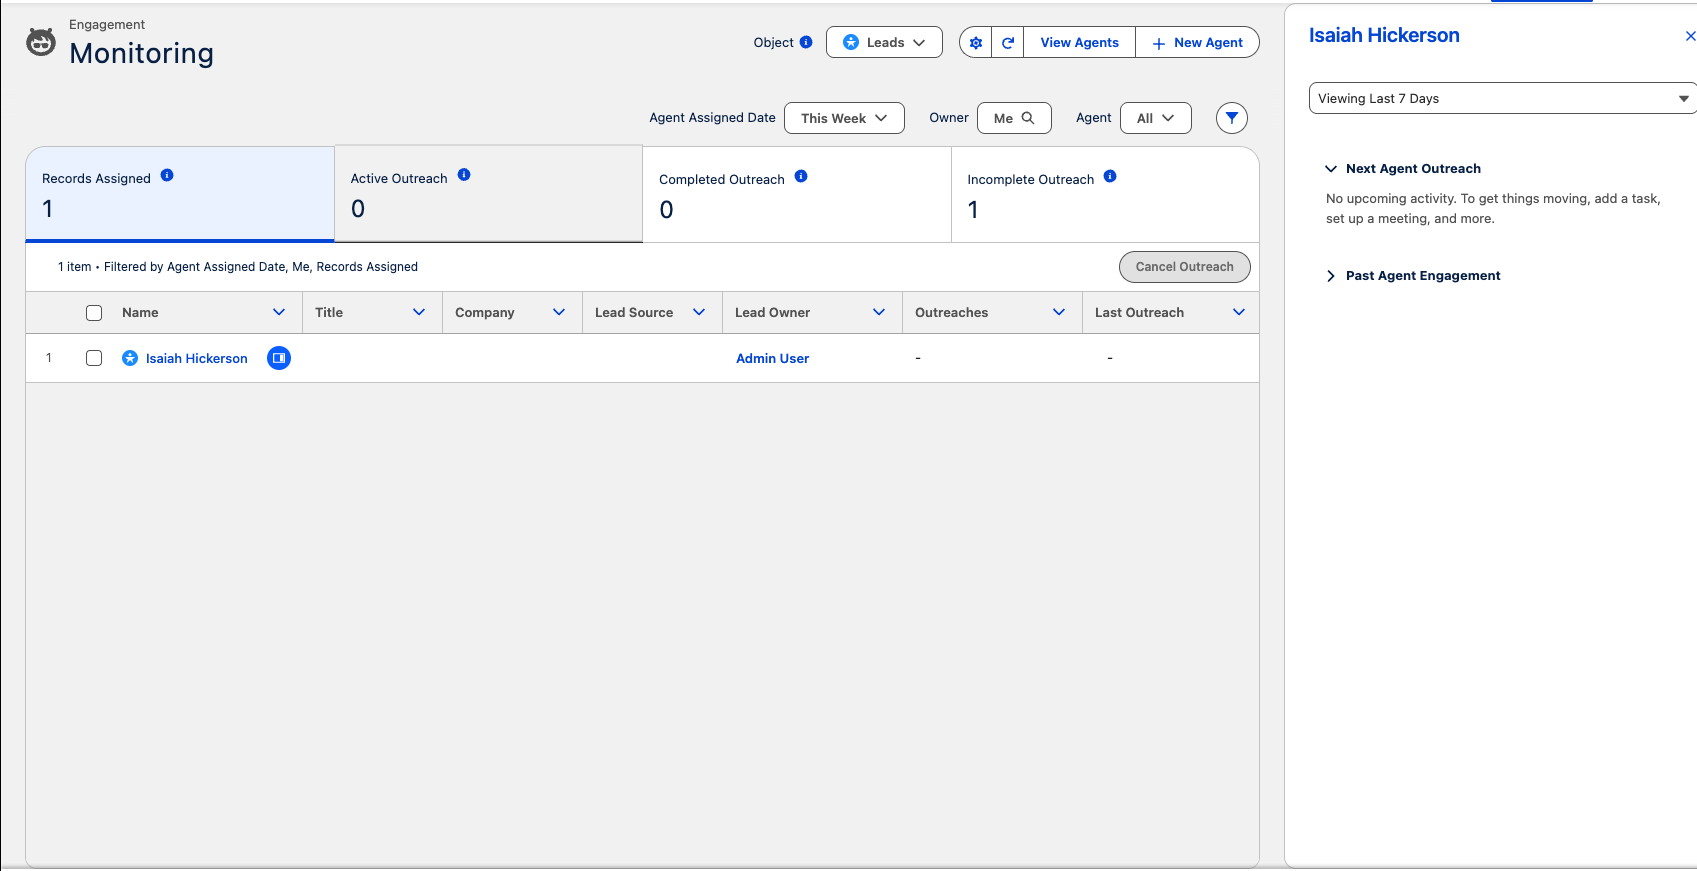Open Agent Assigned Date This Week dropdown
The height and width of the screenshot is (871, 1697).
844,118
